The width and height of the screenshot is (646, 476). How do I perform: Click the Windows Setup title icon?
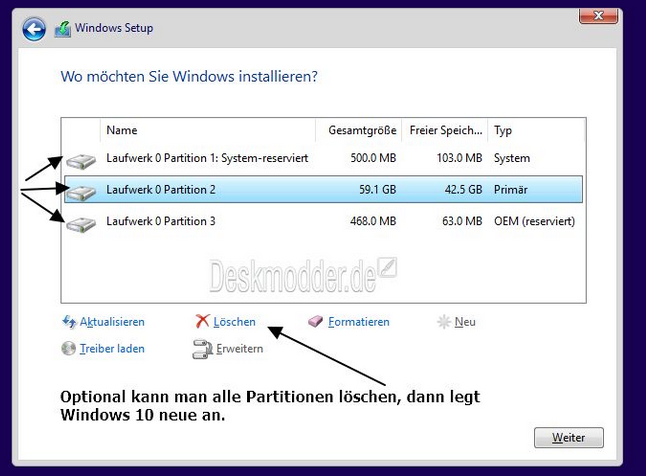[x=63, y=29]
